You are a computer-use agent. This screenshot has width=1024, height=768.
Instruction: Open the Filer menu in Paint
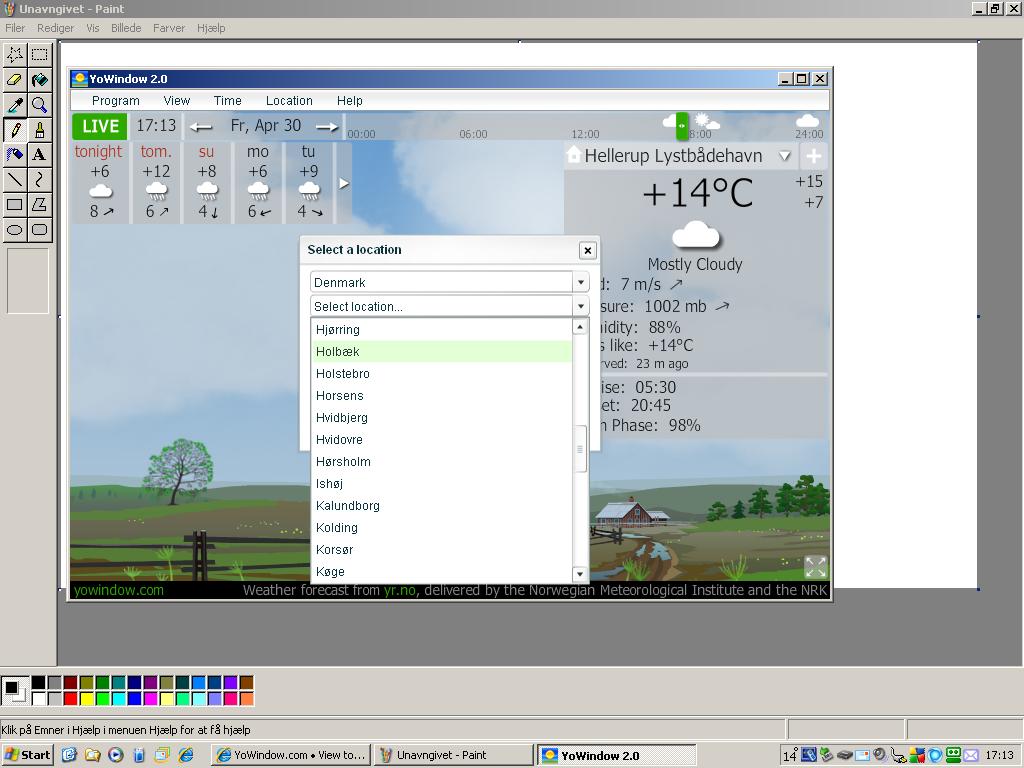pos(15,28)
